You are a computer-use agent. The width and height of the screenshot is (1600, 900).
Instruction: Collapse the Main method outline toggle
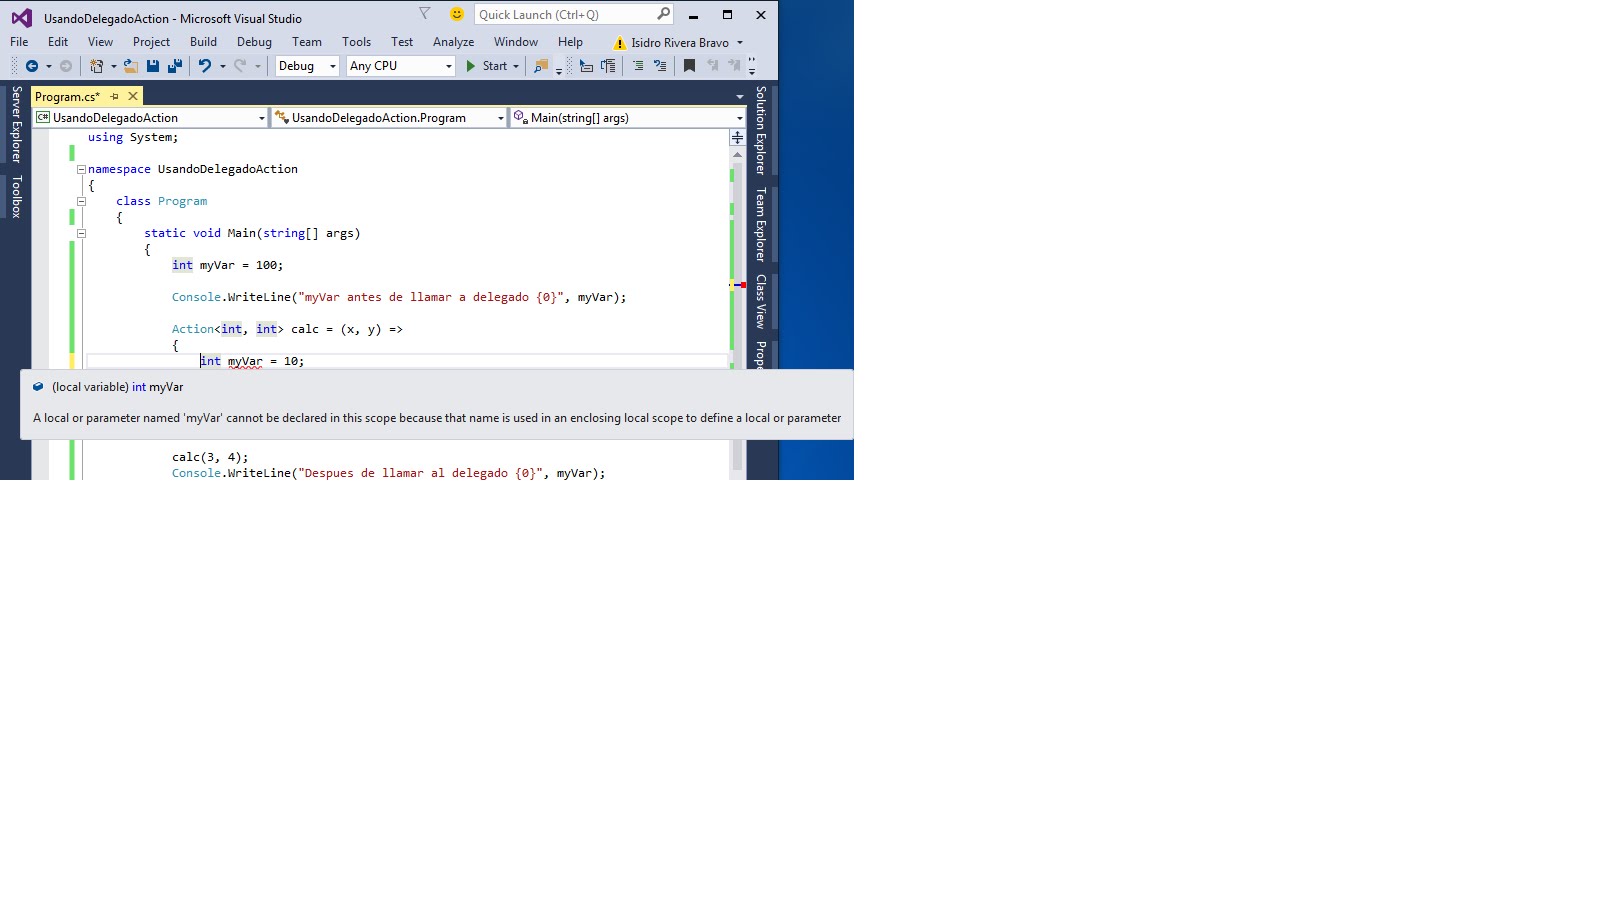coord(80,233)
